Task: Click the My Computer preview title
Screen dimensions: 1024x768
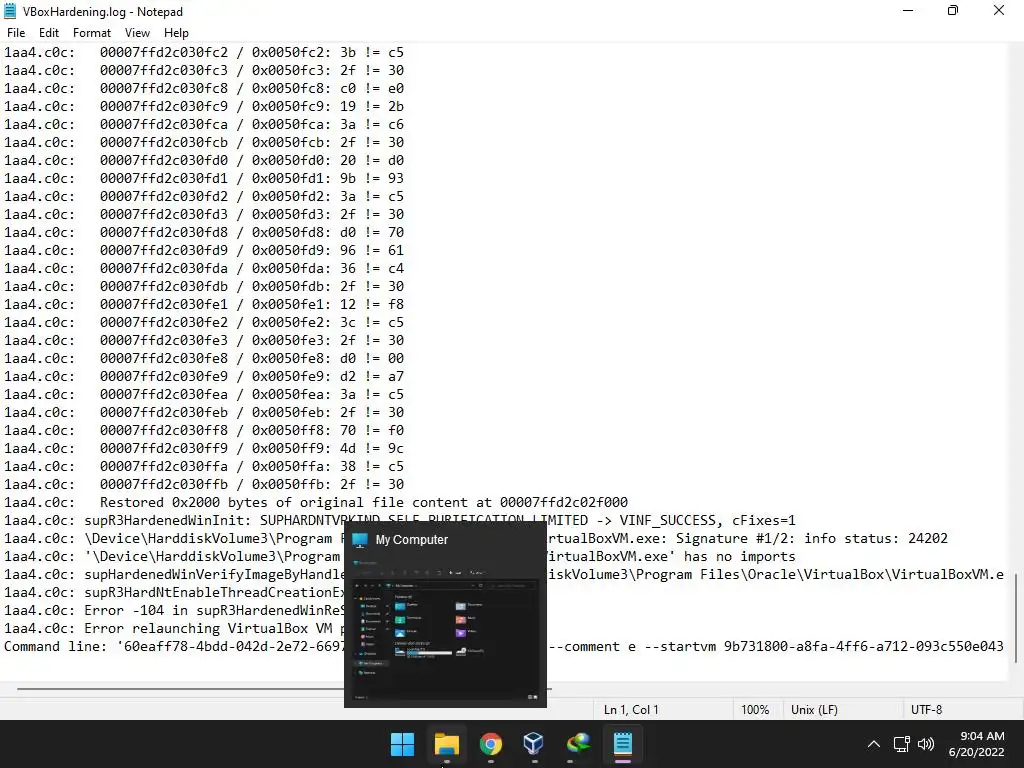Action: point(411,540)
